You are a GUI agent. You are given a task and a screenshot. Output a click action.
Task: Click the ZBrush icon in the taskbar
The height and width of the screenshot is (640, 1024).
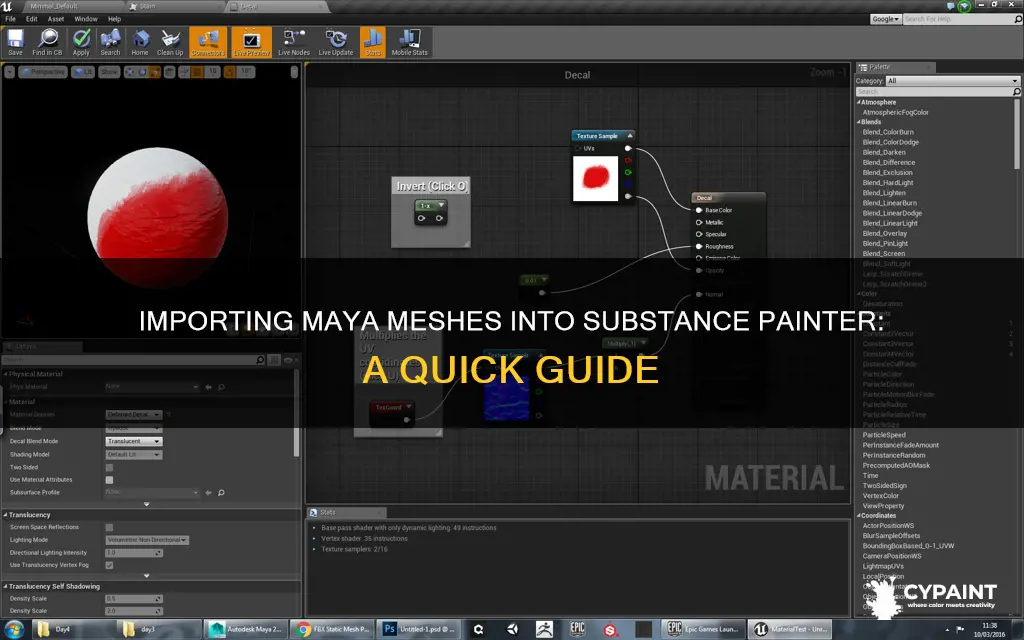click(544, 630)
